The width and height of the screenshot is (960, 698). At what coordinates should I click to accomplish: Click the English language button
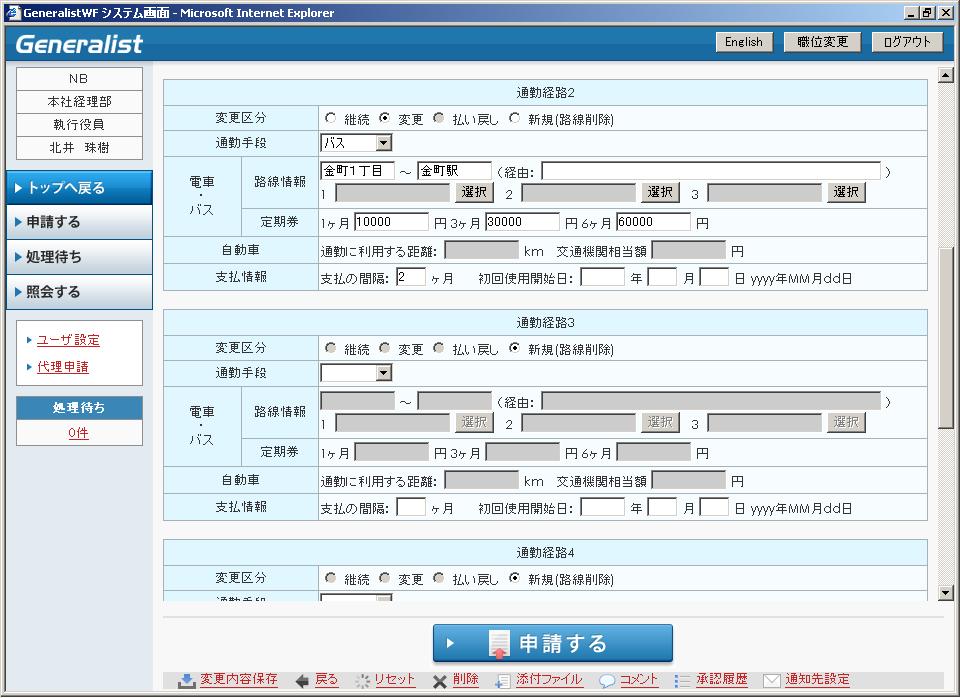click(744, 42)
